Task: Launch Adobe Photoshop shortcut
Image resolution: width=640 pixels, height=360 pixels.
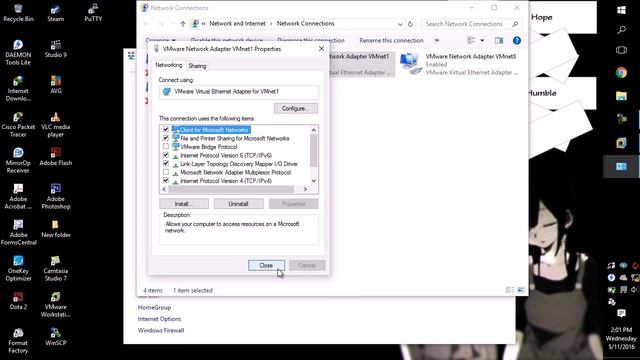Action: pos(56,196)
